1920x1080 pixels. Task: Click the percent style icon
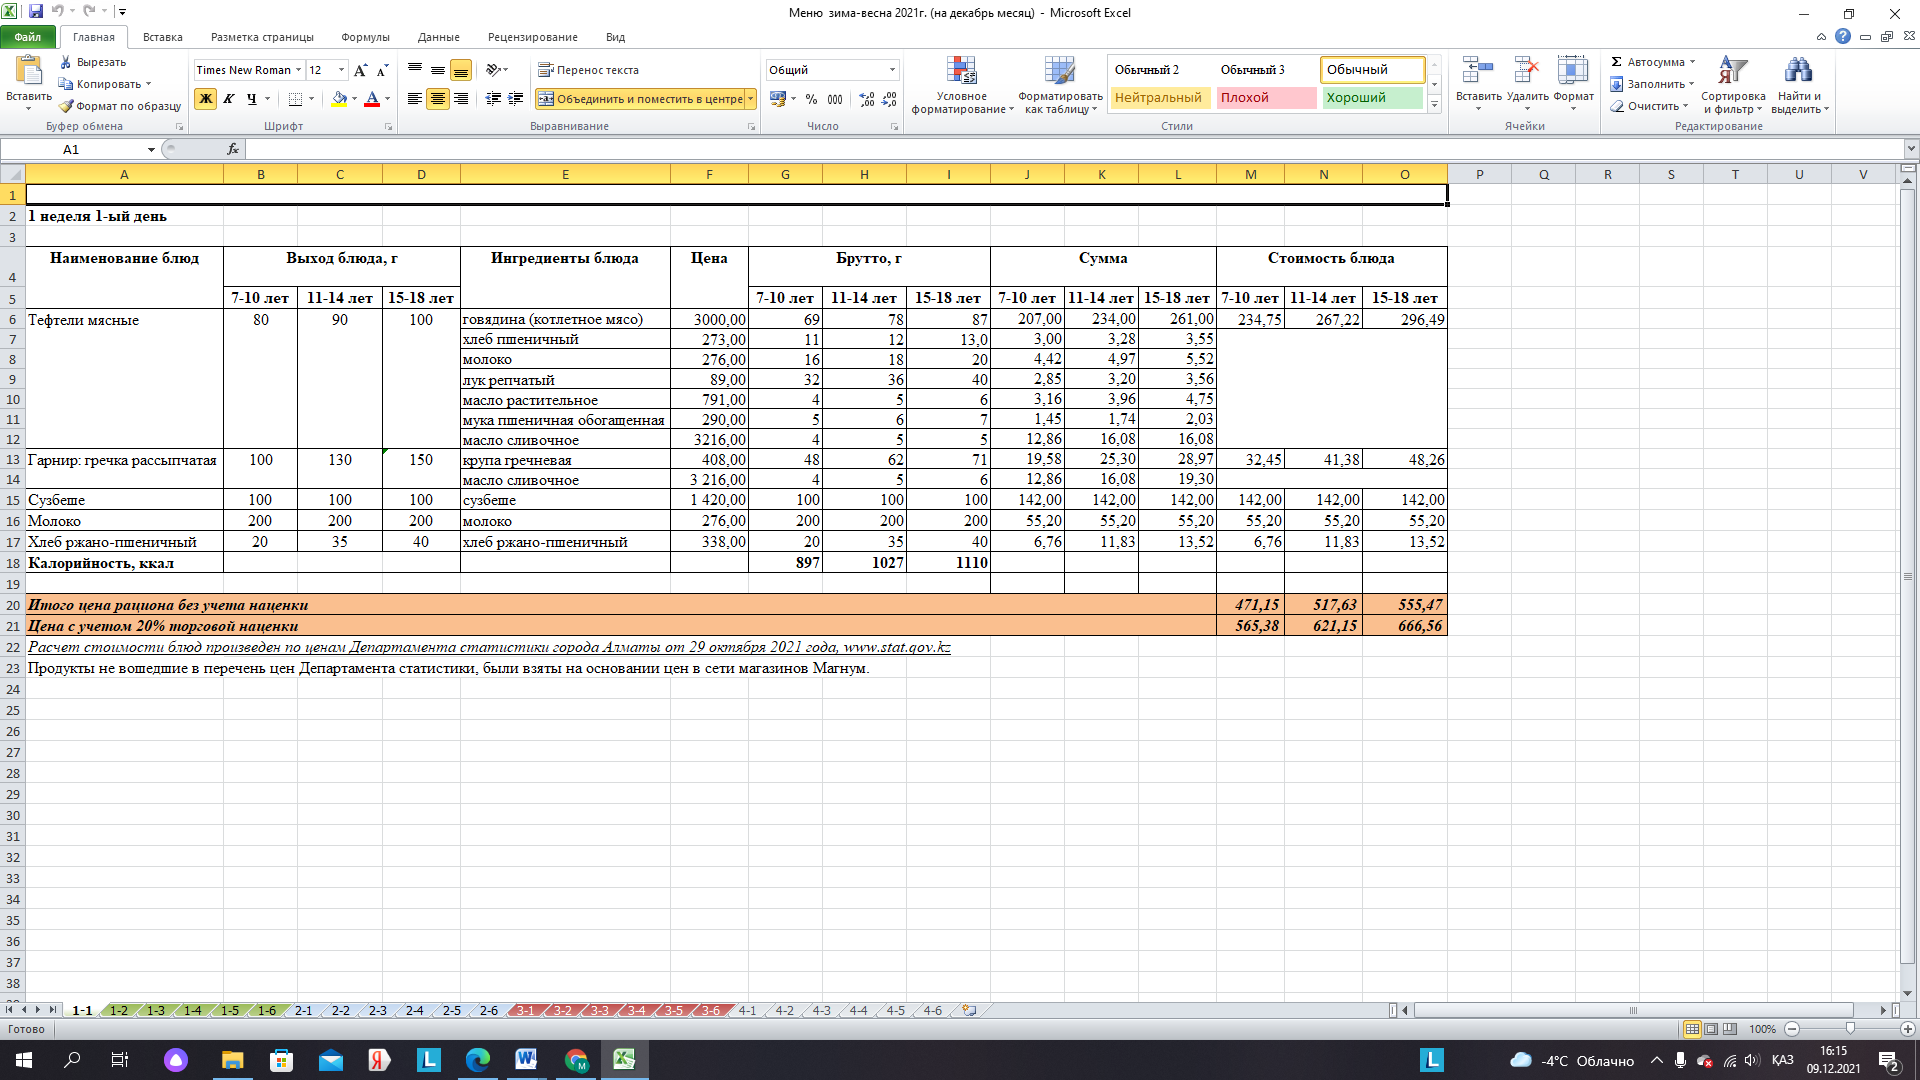811,99
